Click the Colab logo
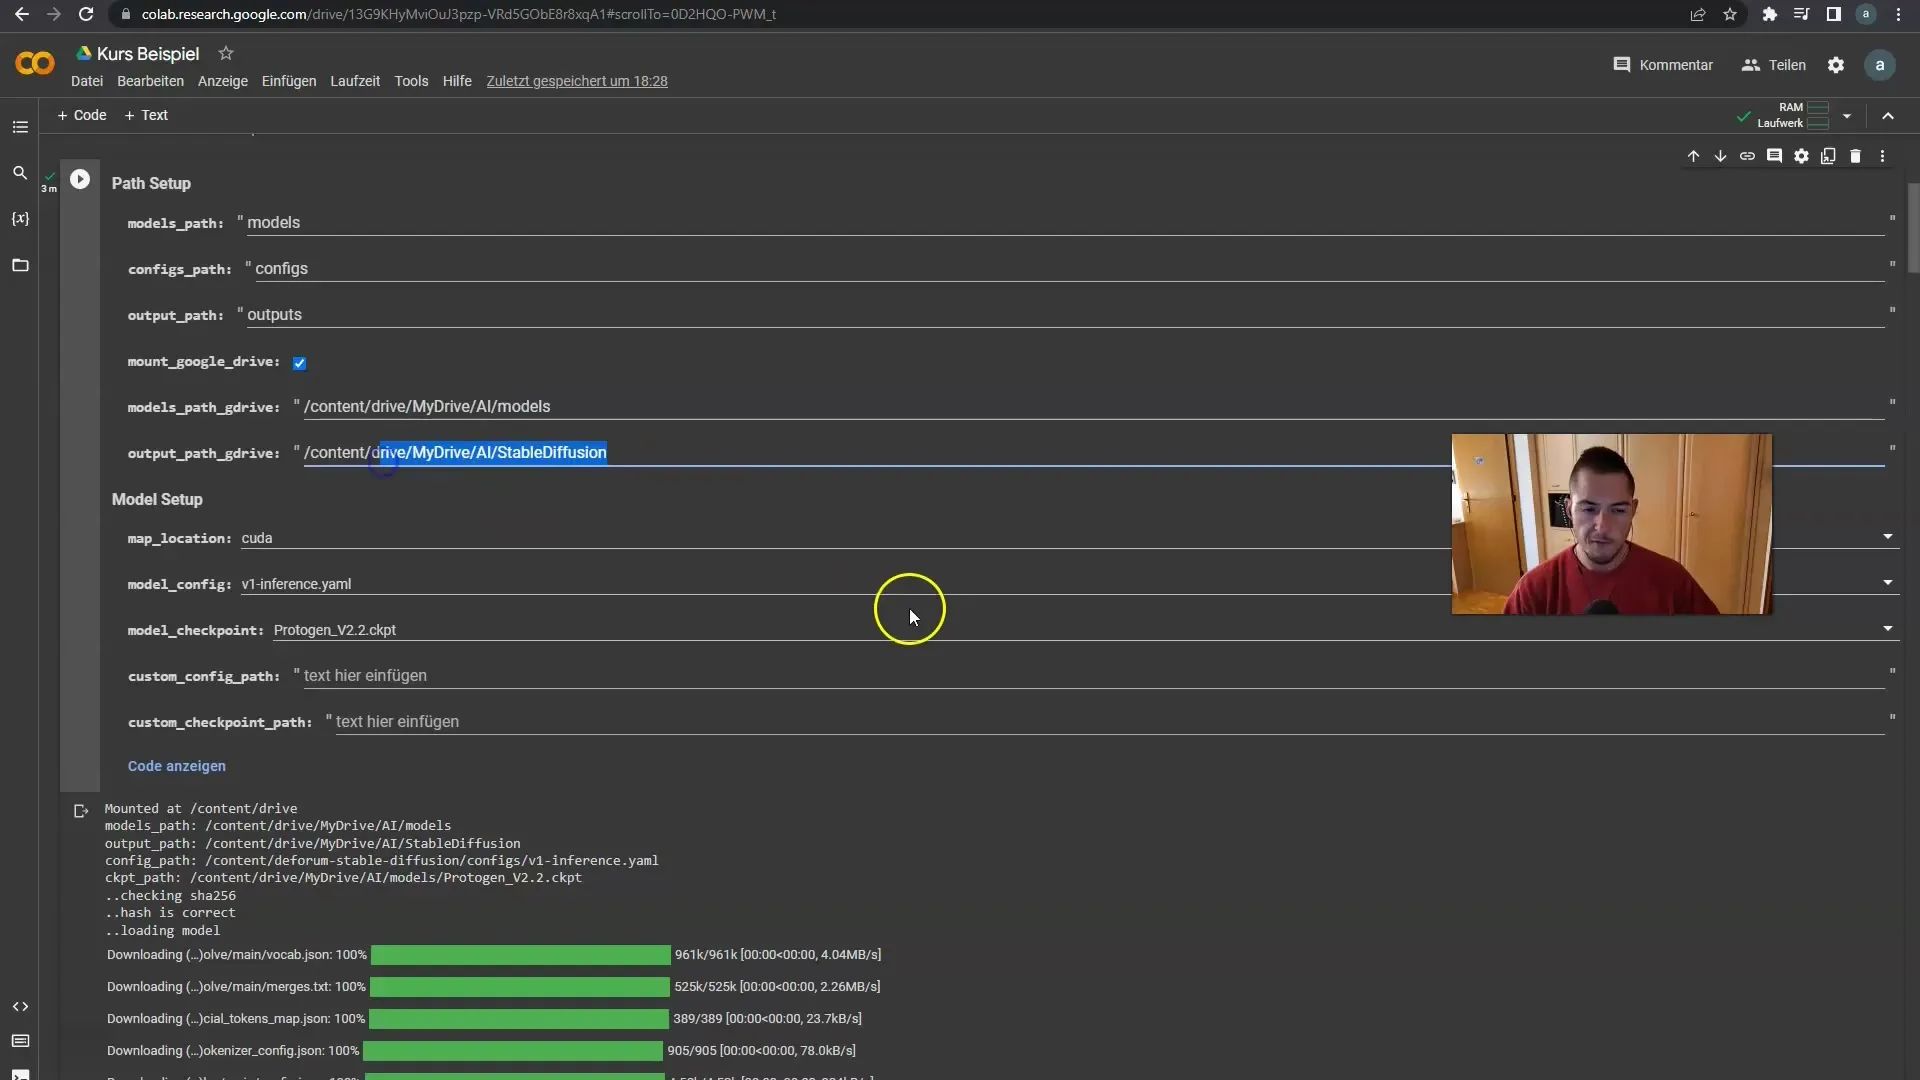This screenshot has width=1920, height=1080. coord(35,64)
